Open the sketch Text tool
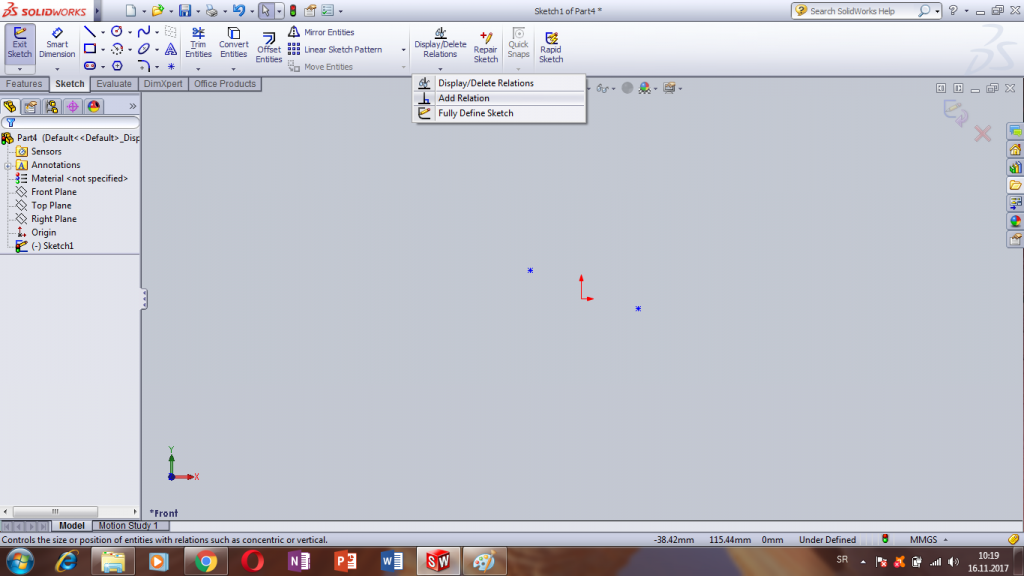The image size is (1024, 576). [x=171, y=49]
